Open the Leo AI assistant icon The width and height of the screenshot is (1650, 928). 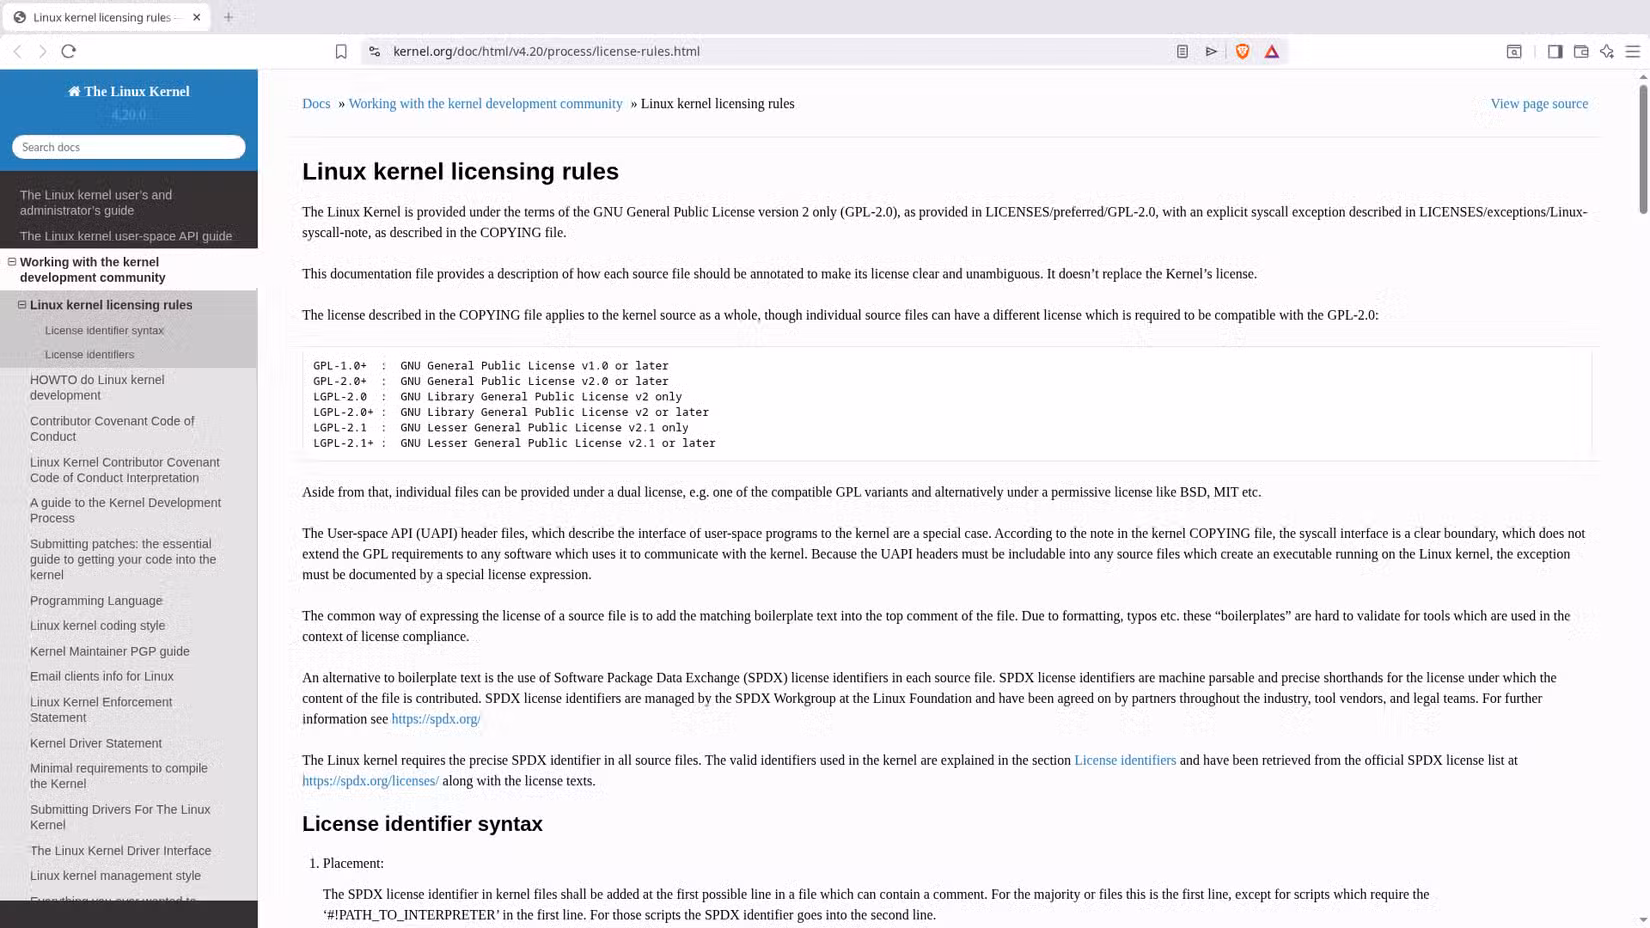point(1607,51)
